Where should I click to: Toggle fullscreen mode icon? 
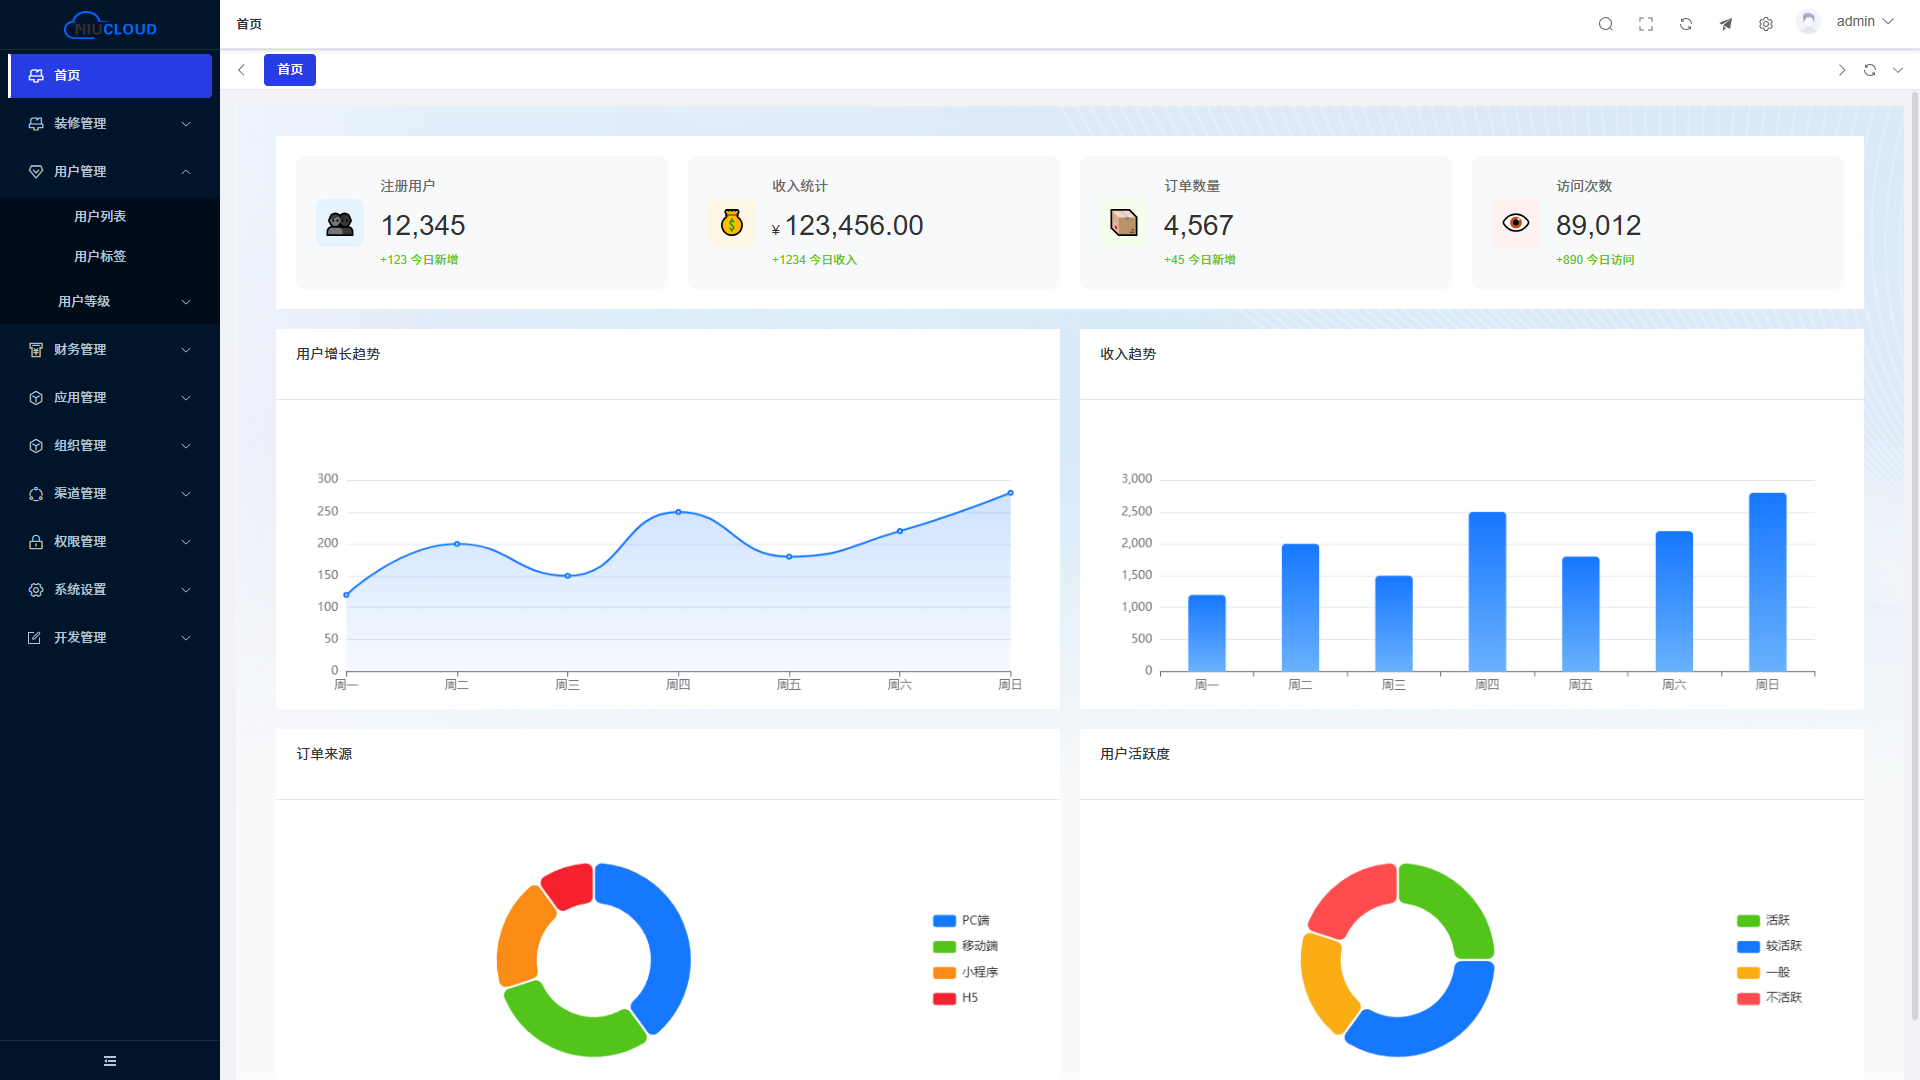point(1646,24)
